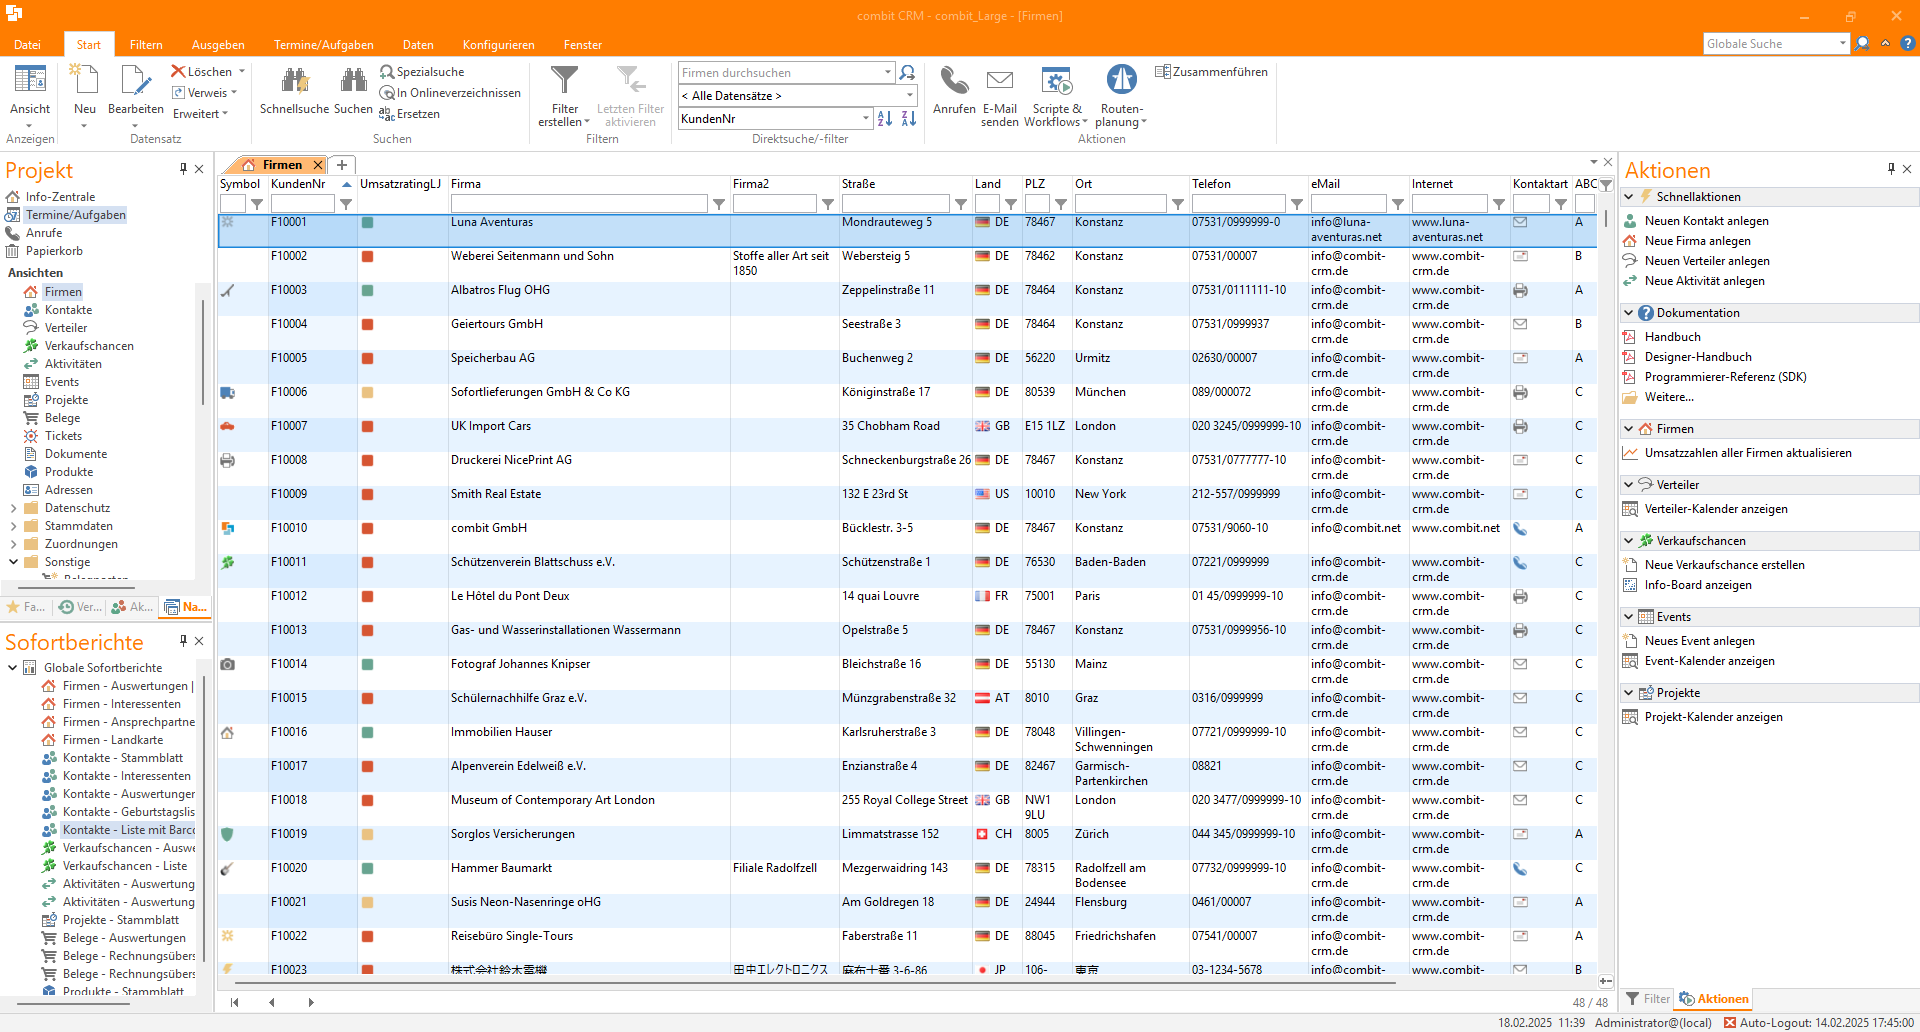Click the Anrufen phone icon
This screenshot has width=1920, height=1032.
[x=954, y=82]
